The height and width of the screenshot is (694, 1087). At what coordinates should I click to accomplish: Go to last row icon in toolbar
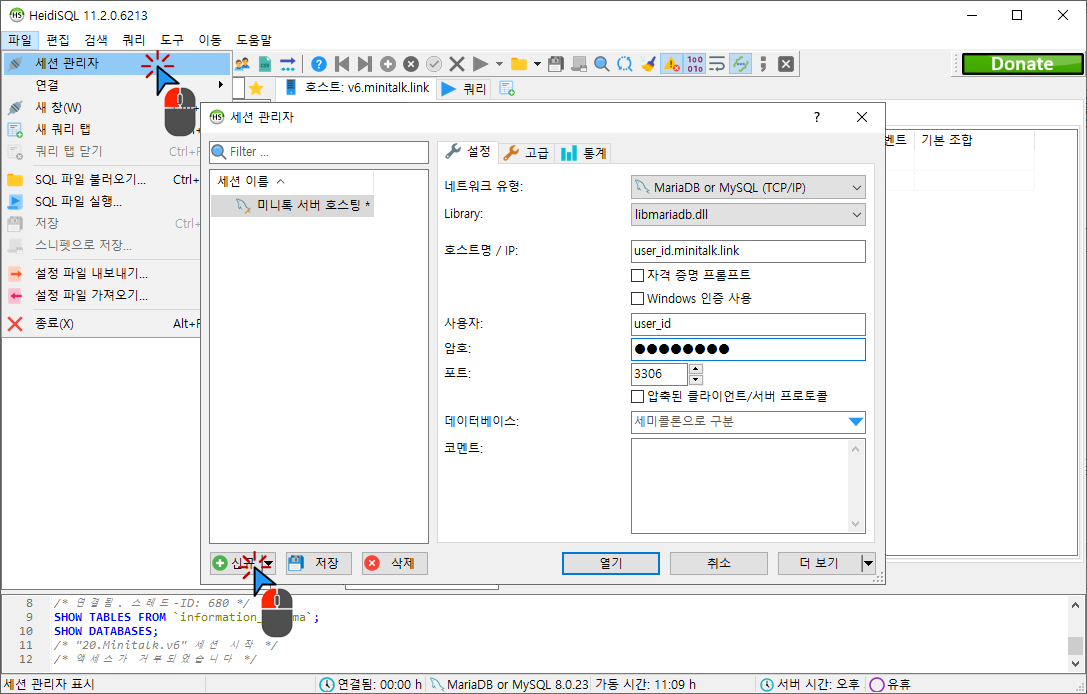pyautogui.click(x=365, y=64)
